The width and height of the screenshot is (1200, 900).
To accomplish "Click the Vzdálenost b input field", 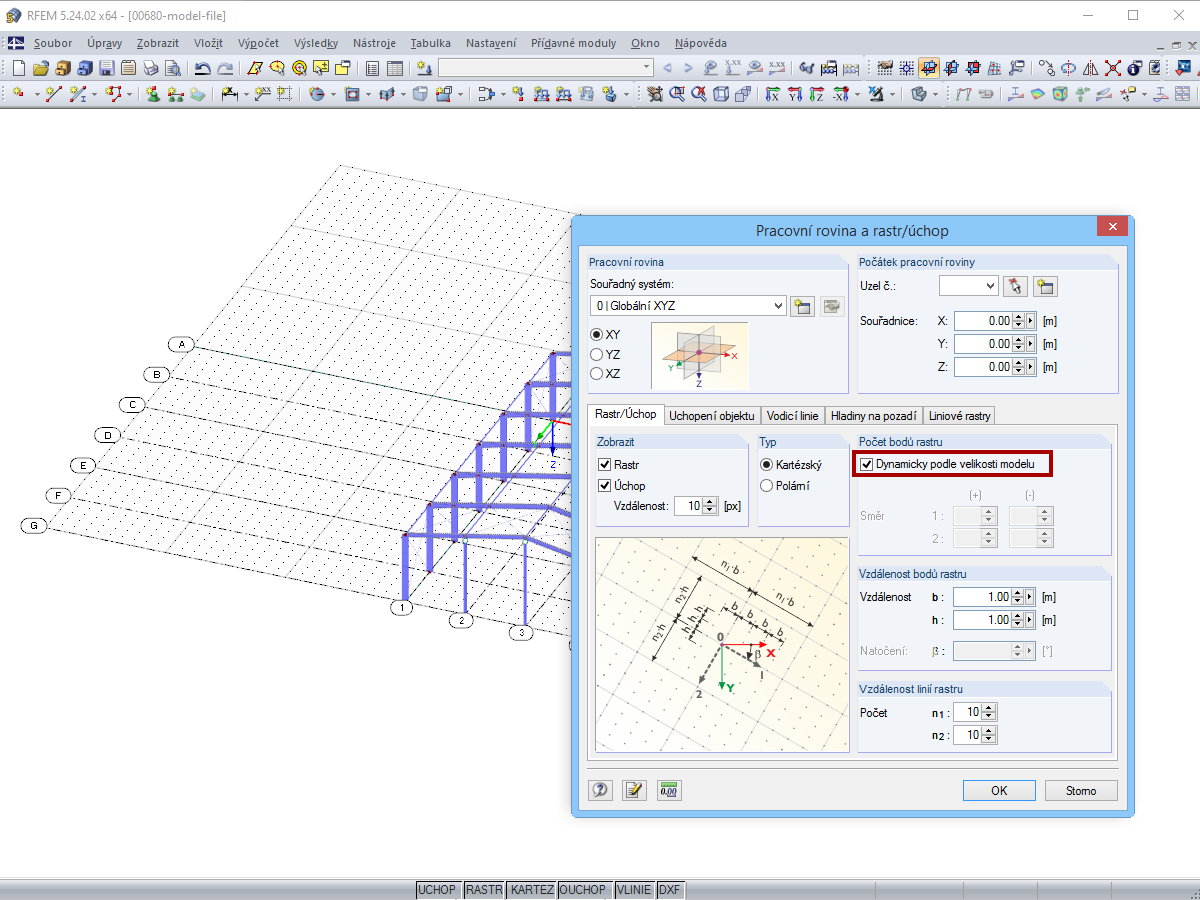I will point(983,597).
